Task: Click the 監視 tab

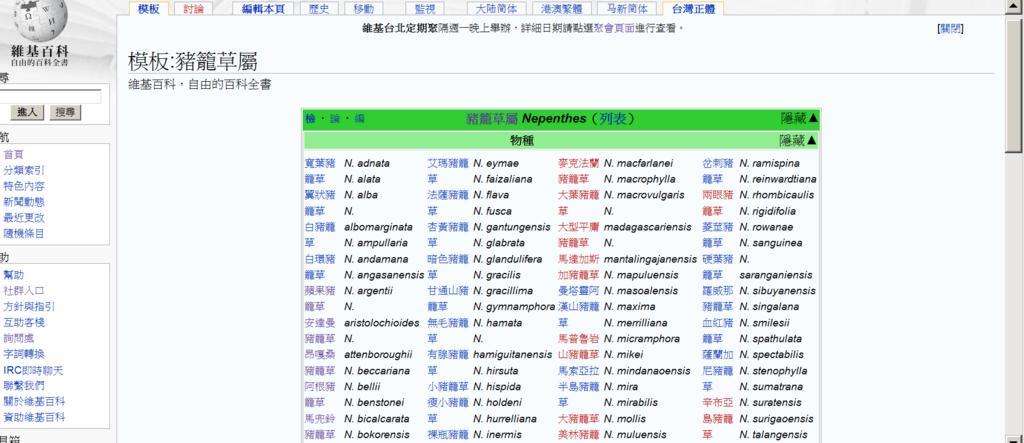Action: (424, 9)
